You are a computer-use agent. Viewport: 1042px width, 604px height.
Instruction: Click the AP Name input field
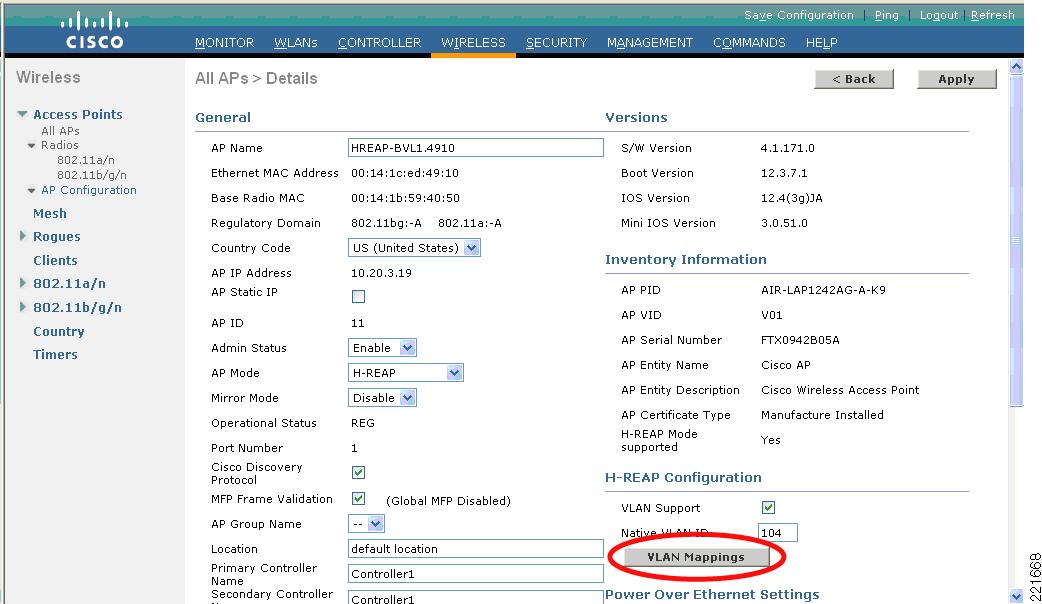[475, 148]
